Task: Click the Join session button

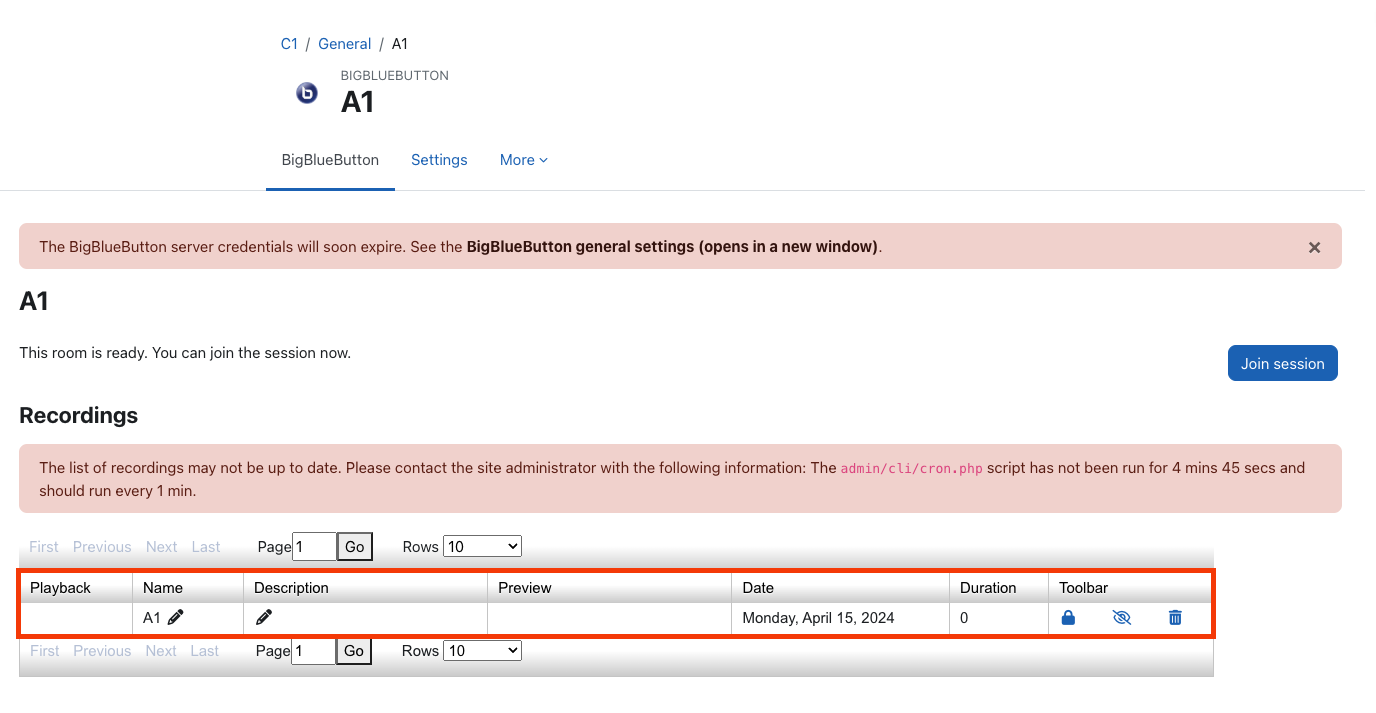Action: 1282,363
